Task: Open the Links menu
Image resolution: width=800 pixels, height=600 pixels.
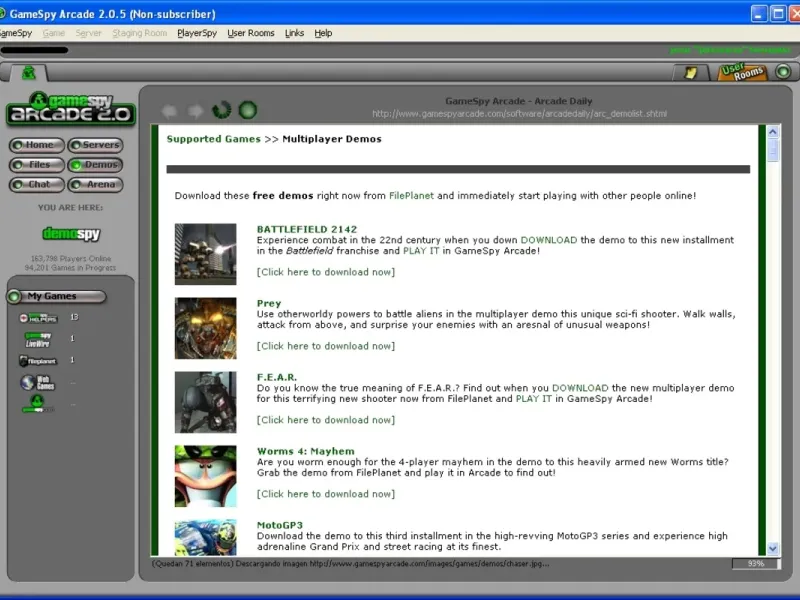Action: 294,33
